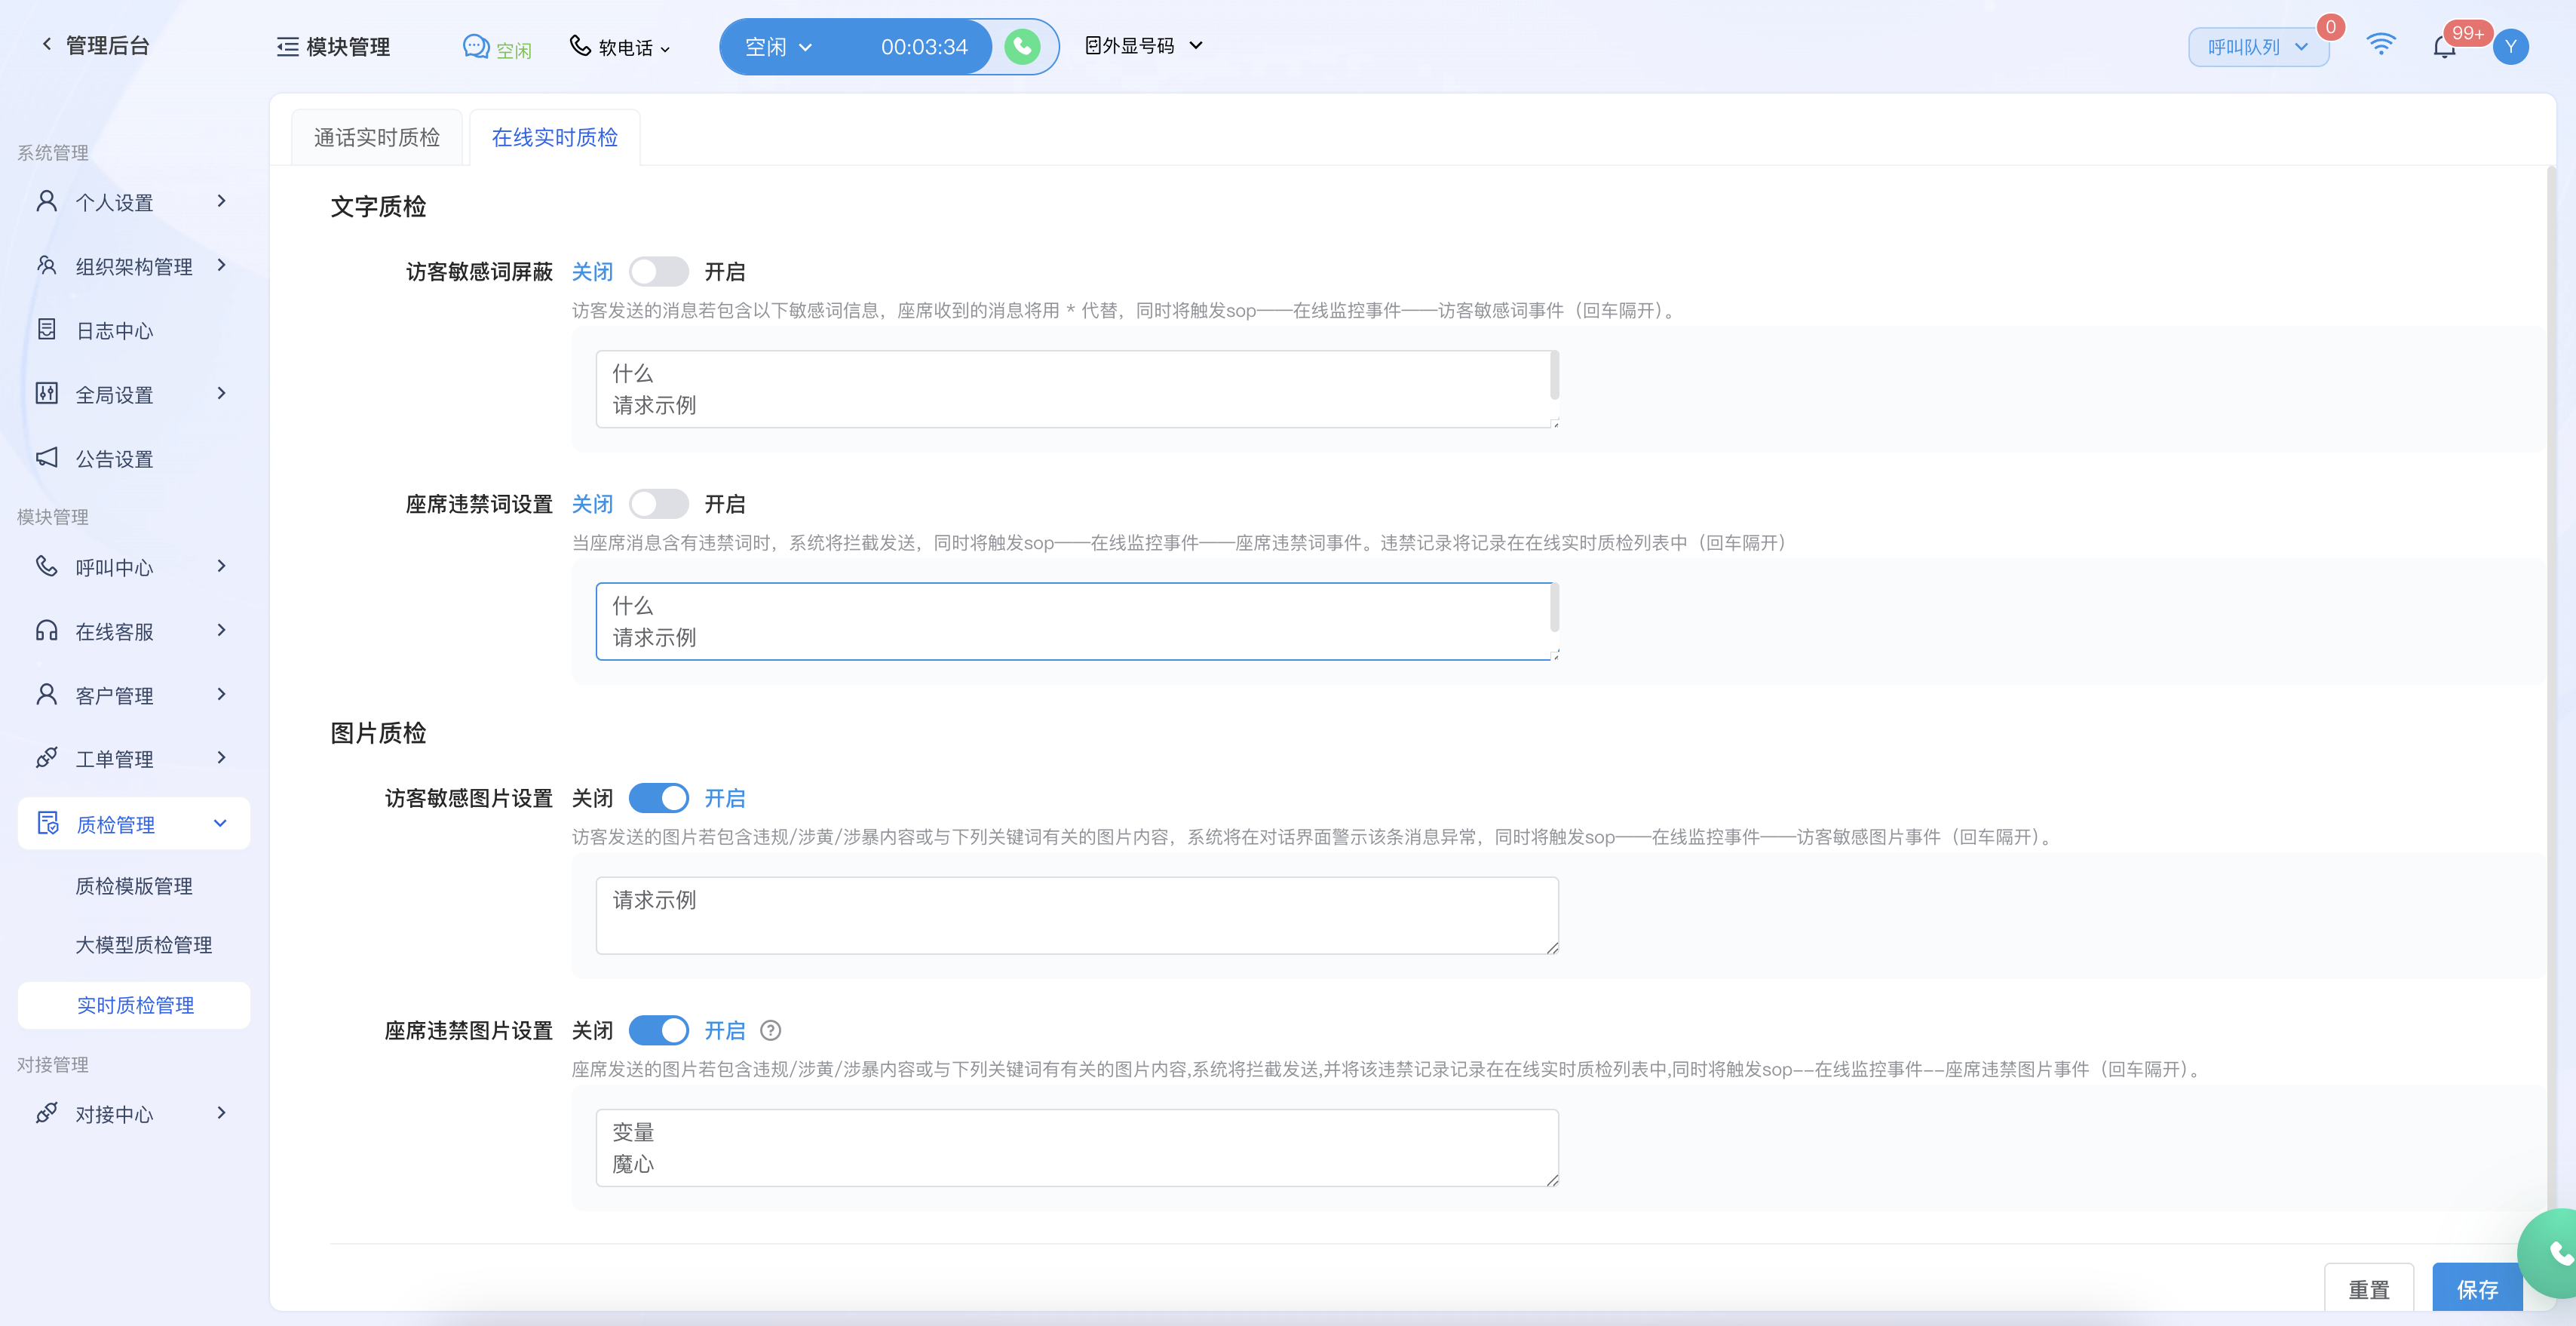Click the green phone call button
This screenshot has width=2576, height=1326.
point(1022,46)
